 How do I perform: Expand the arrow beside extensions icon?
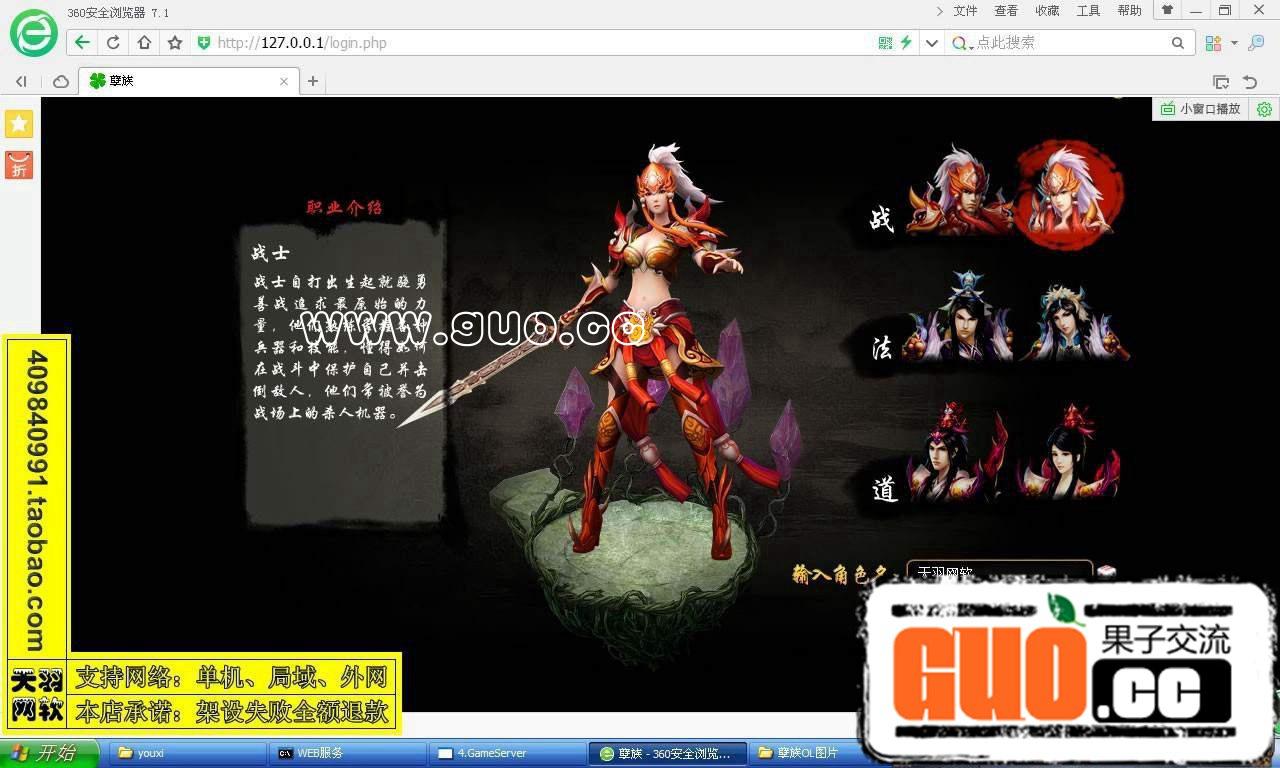tap(1234, 43)
